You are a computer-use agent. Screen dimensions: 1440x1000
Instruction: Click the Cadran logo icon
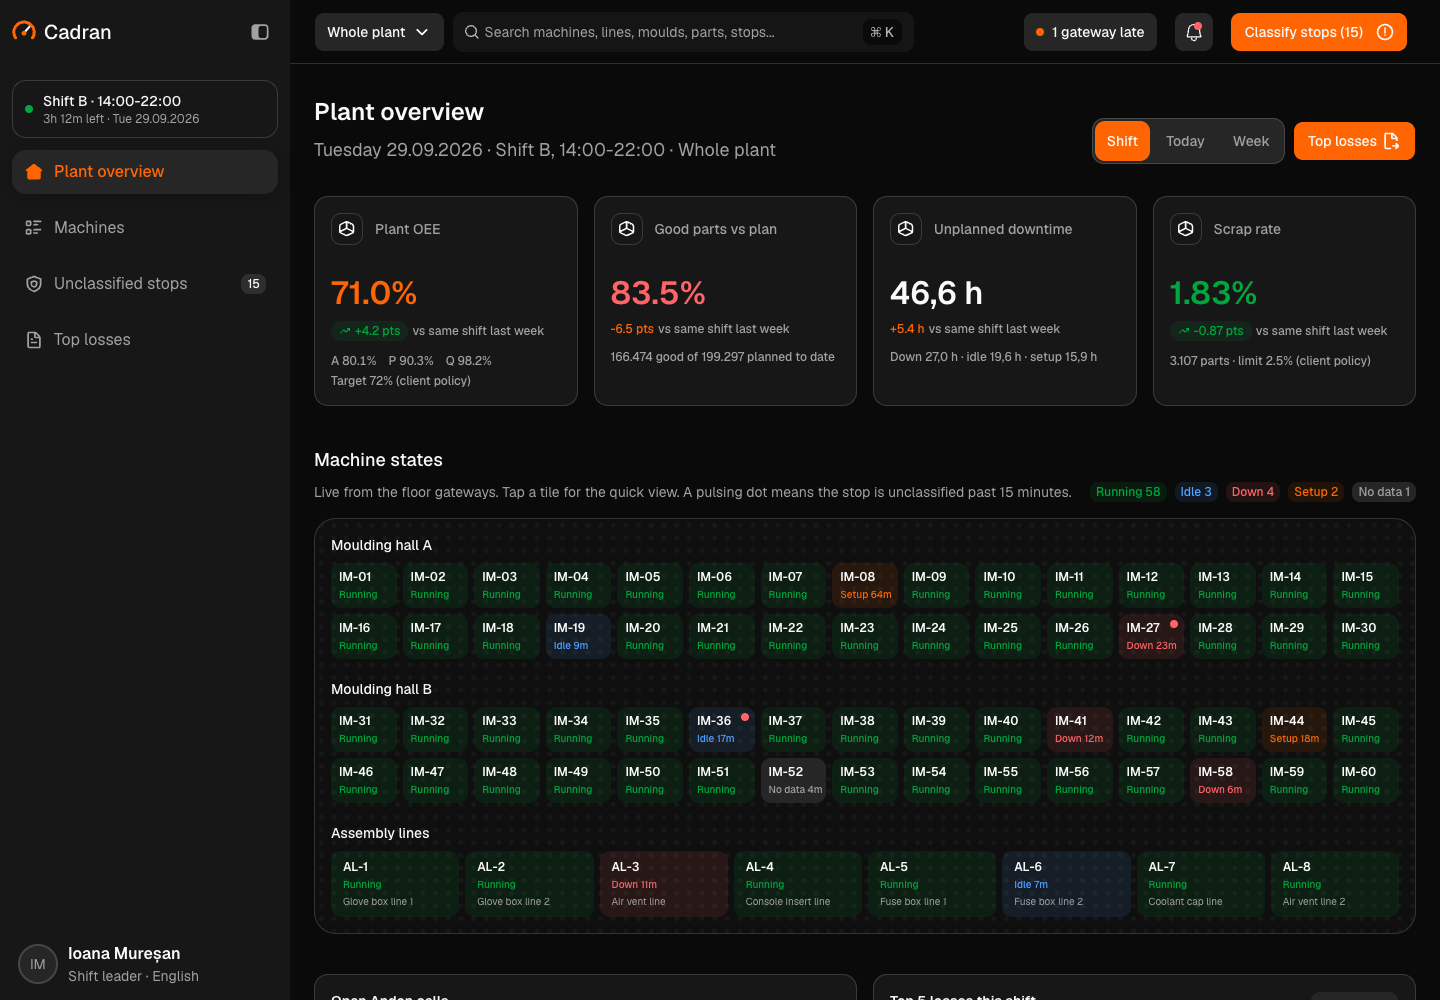24,32
